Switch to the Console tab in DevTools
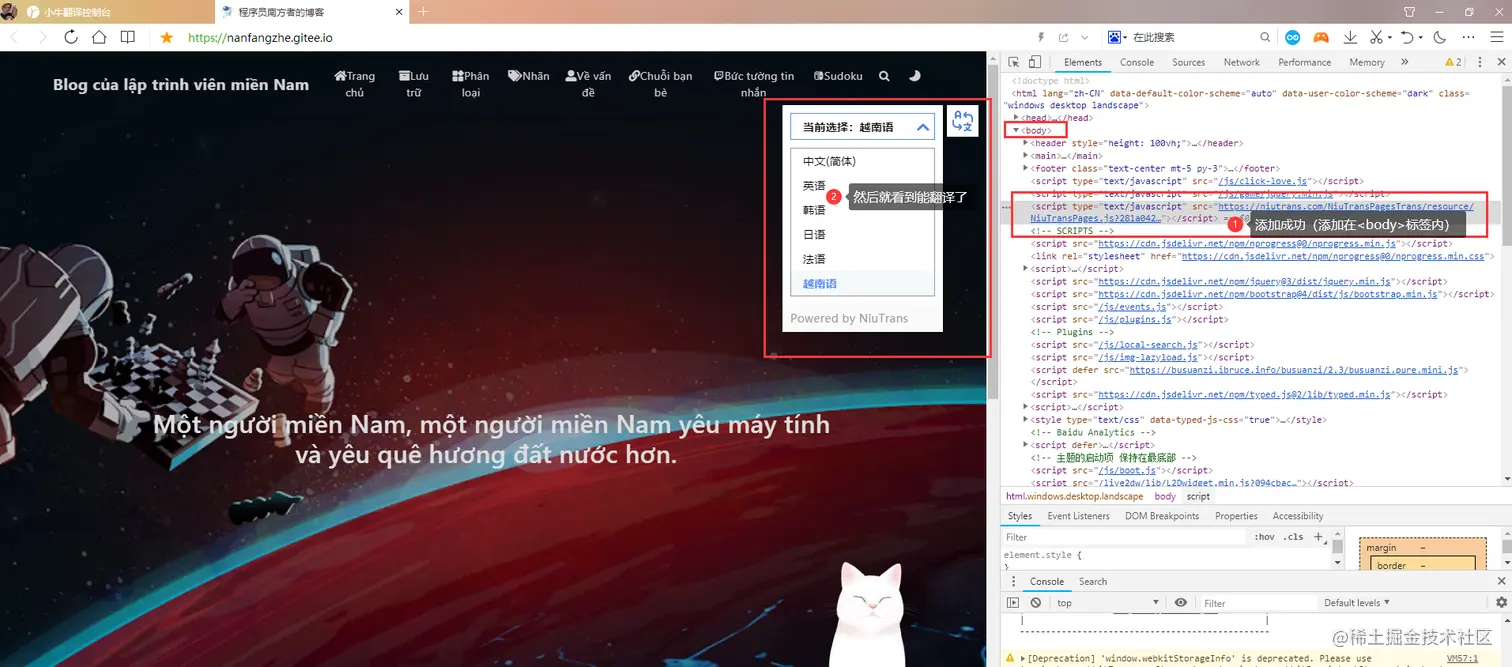This screenshot has width=1512, height=667. tap(1137, 62)
